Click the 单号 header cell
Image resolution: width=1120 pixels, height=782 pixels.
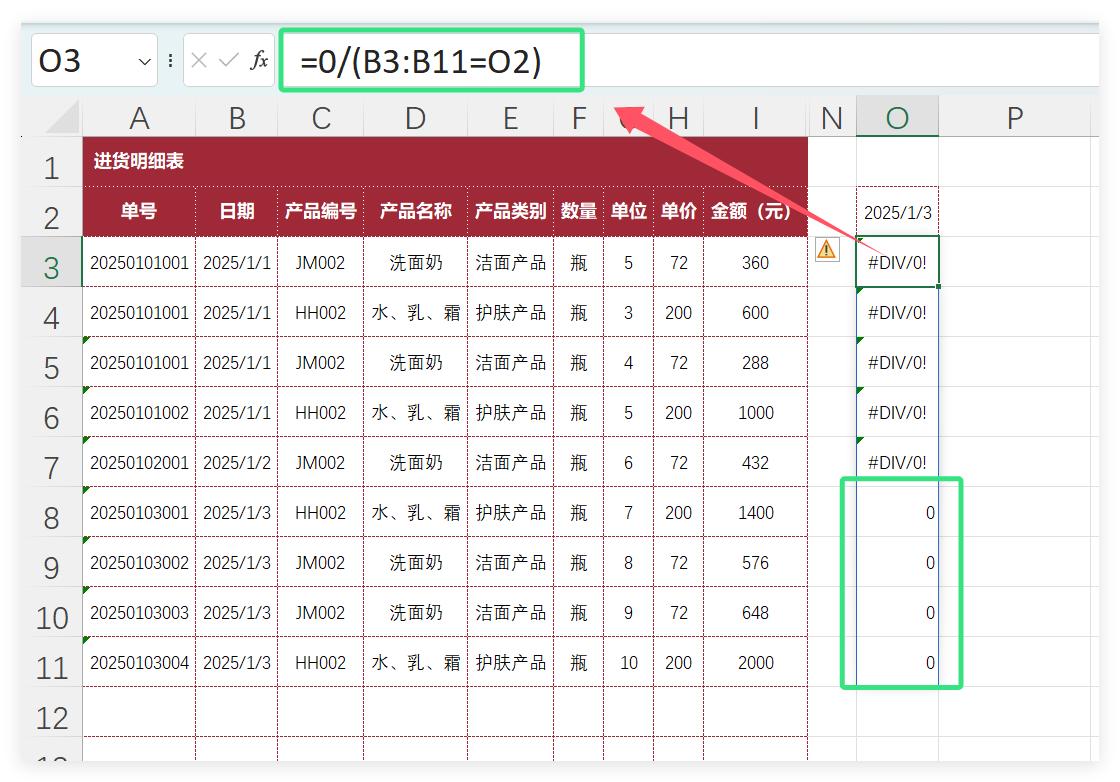(x=139, y=211)
